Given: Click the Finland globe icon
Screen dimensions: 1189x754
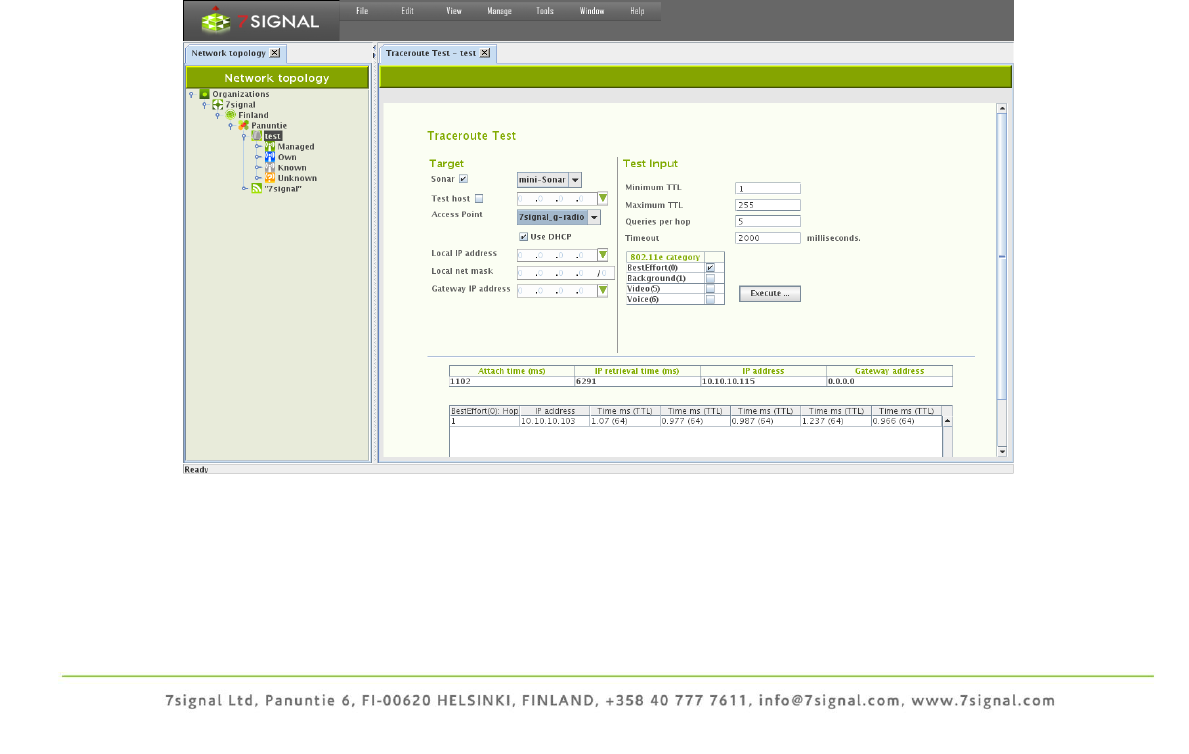Looking at the screenshot, I should click(231, 115).
